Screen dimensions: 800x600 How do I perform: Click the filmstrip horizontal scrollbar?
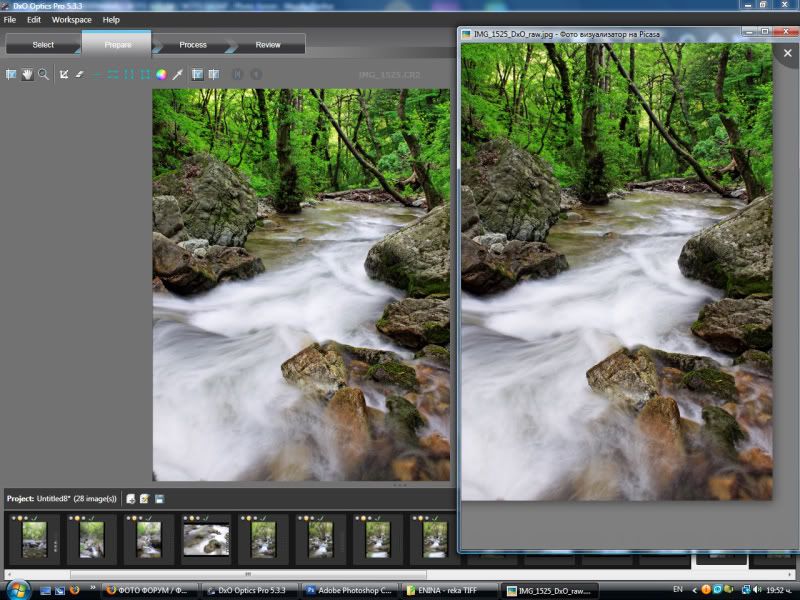click(248, 575)
